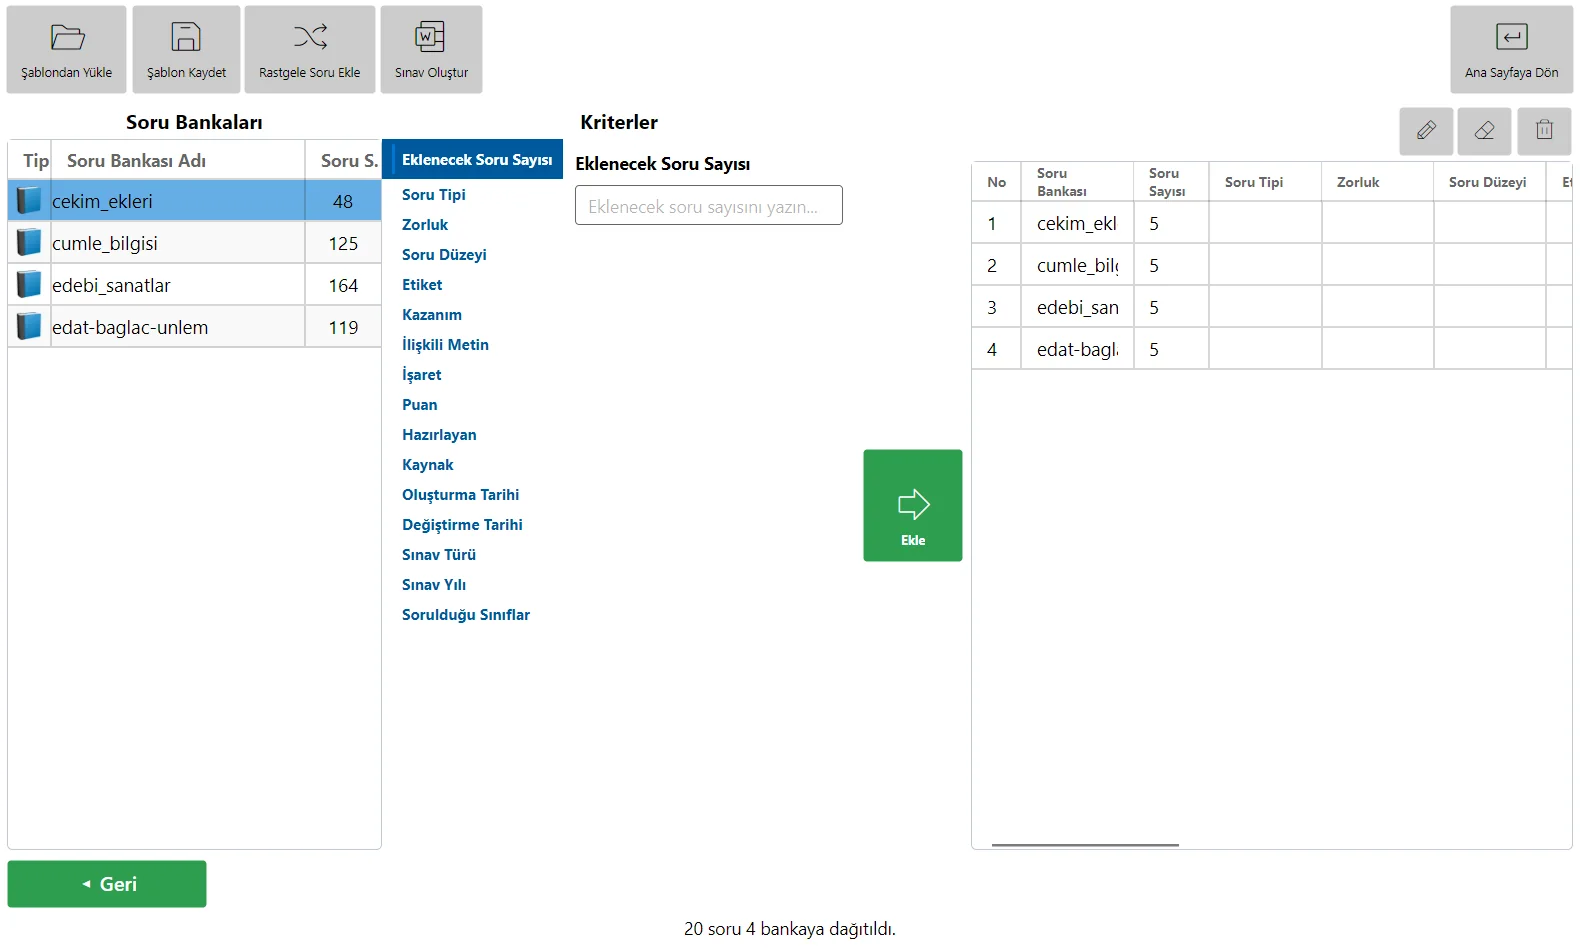Click horizontal scrollbar under criteria table
Screen dimensions: 1580x952
(1085, 845)
